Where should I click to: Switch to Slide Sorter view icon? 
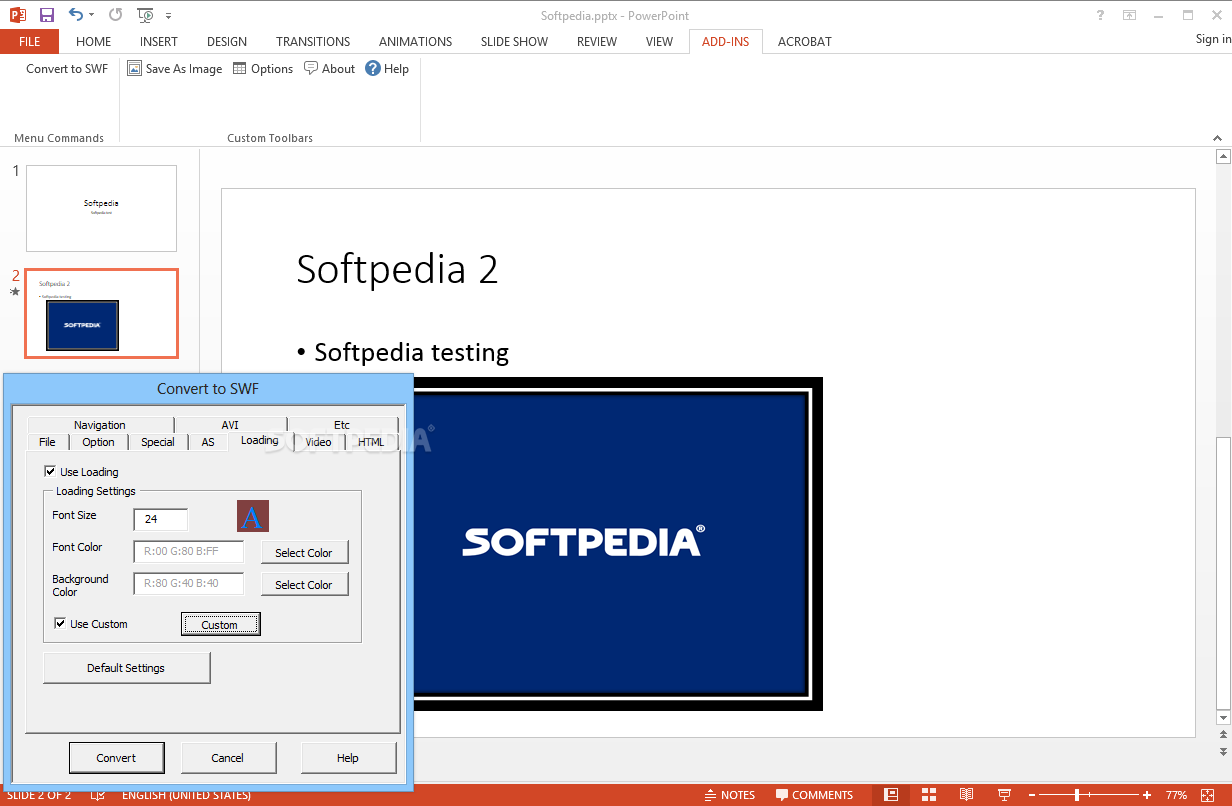[x=929, y=795]
